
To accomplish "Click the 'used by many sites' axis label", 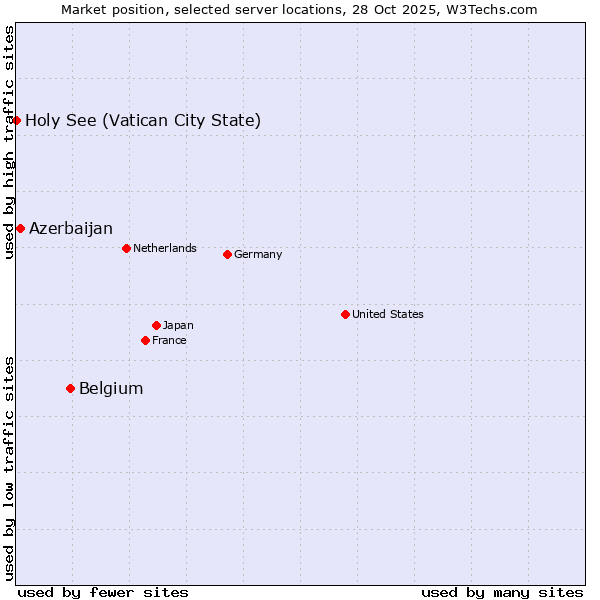I will 502,592.
